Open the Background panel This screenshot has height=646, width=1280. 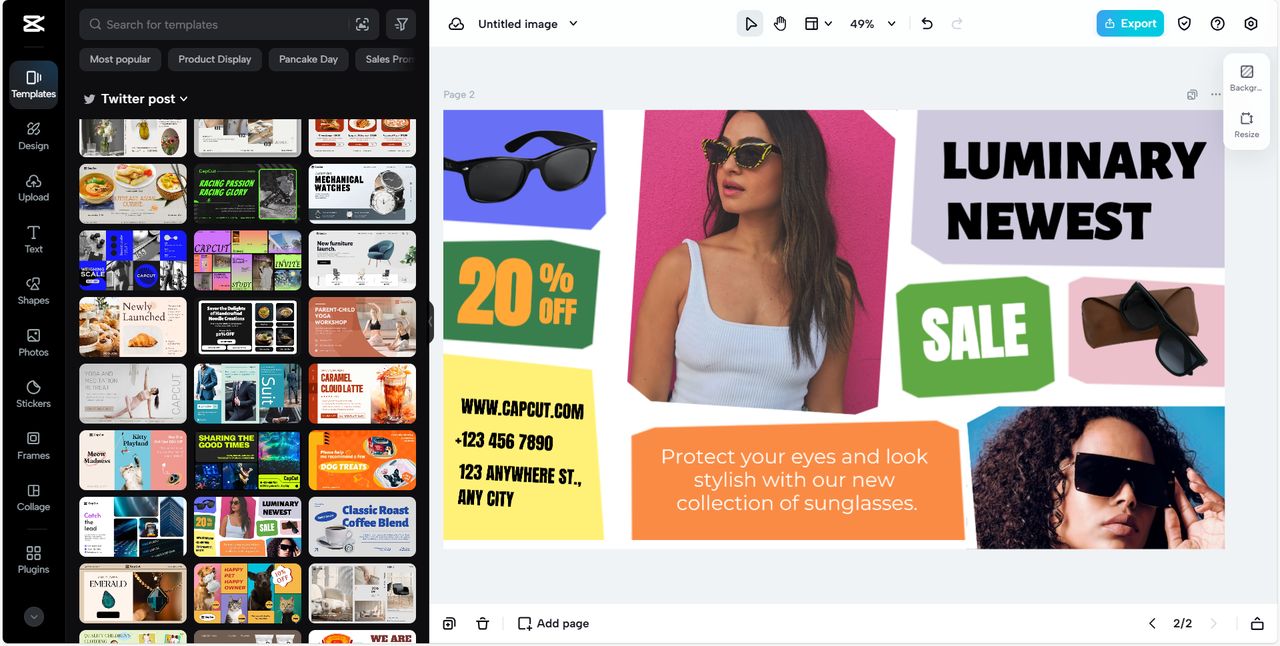click(1246, 79)
